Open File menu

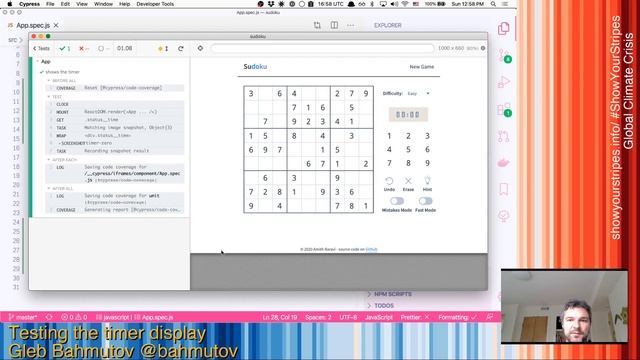[50, 4]
